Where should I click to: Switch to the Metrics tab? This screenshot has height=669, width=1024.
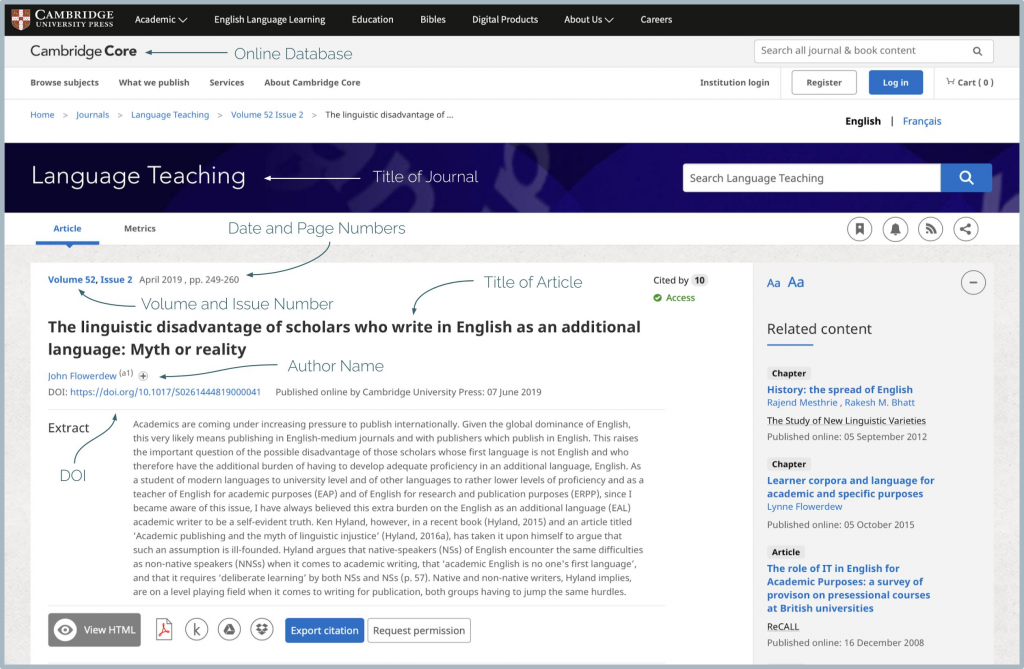(139, 228)
